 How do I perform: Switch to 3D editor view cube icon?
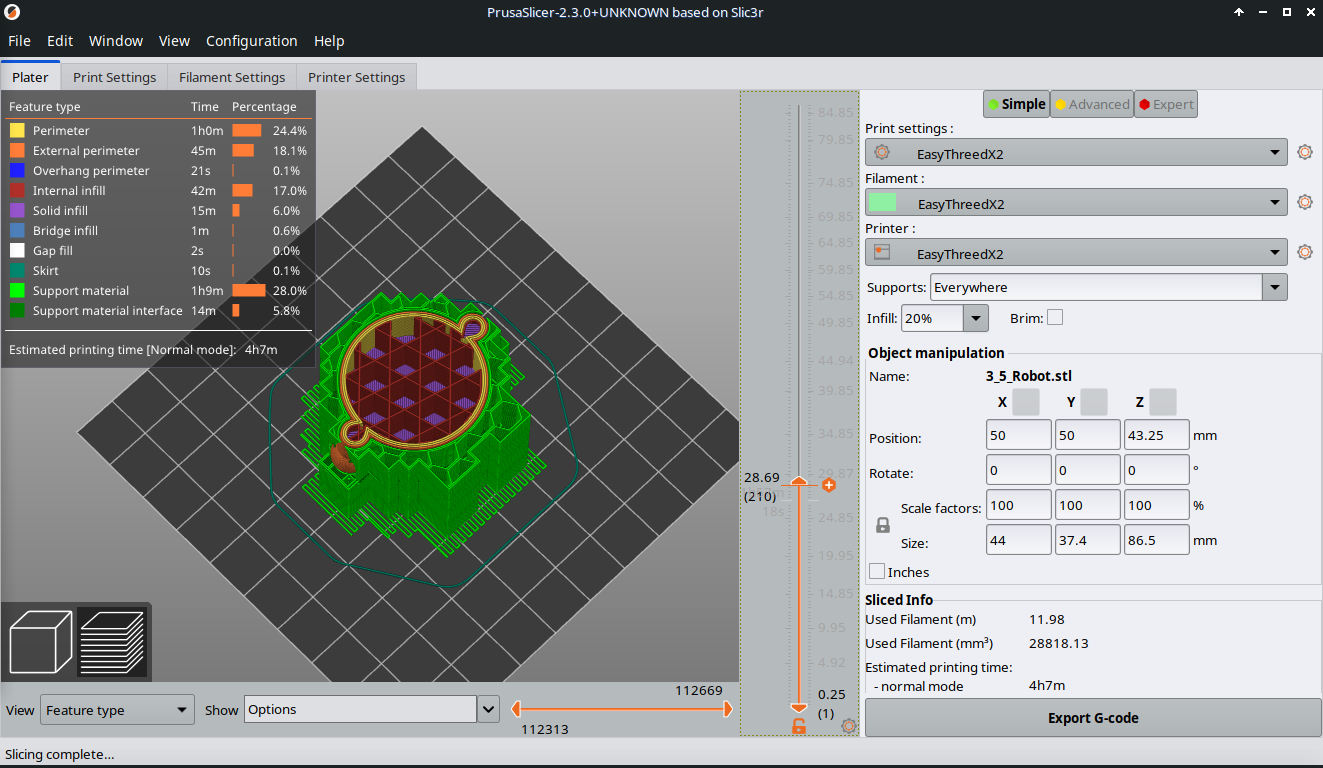pyautogui.click(x=40, y=642)
